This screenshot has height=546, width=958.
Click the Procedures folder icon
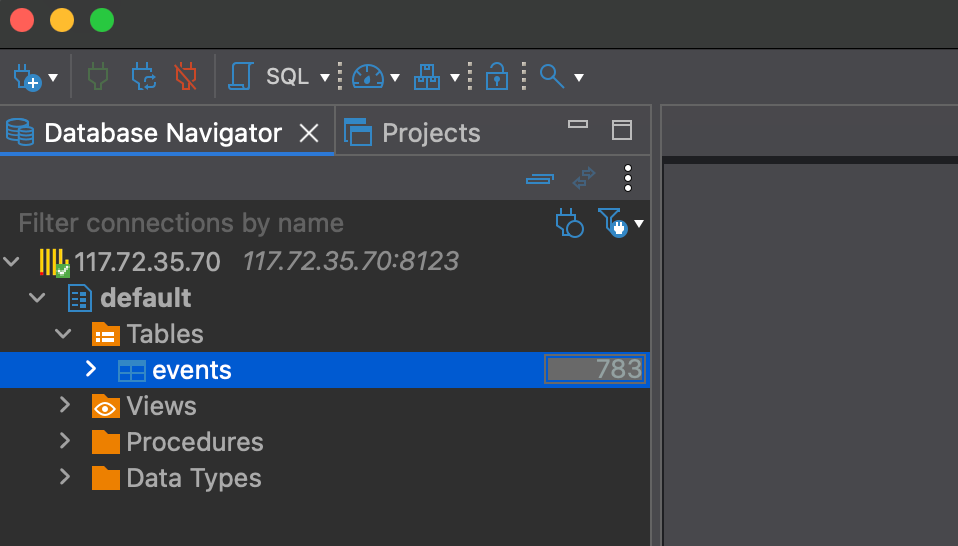click(x=106, y=442)
